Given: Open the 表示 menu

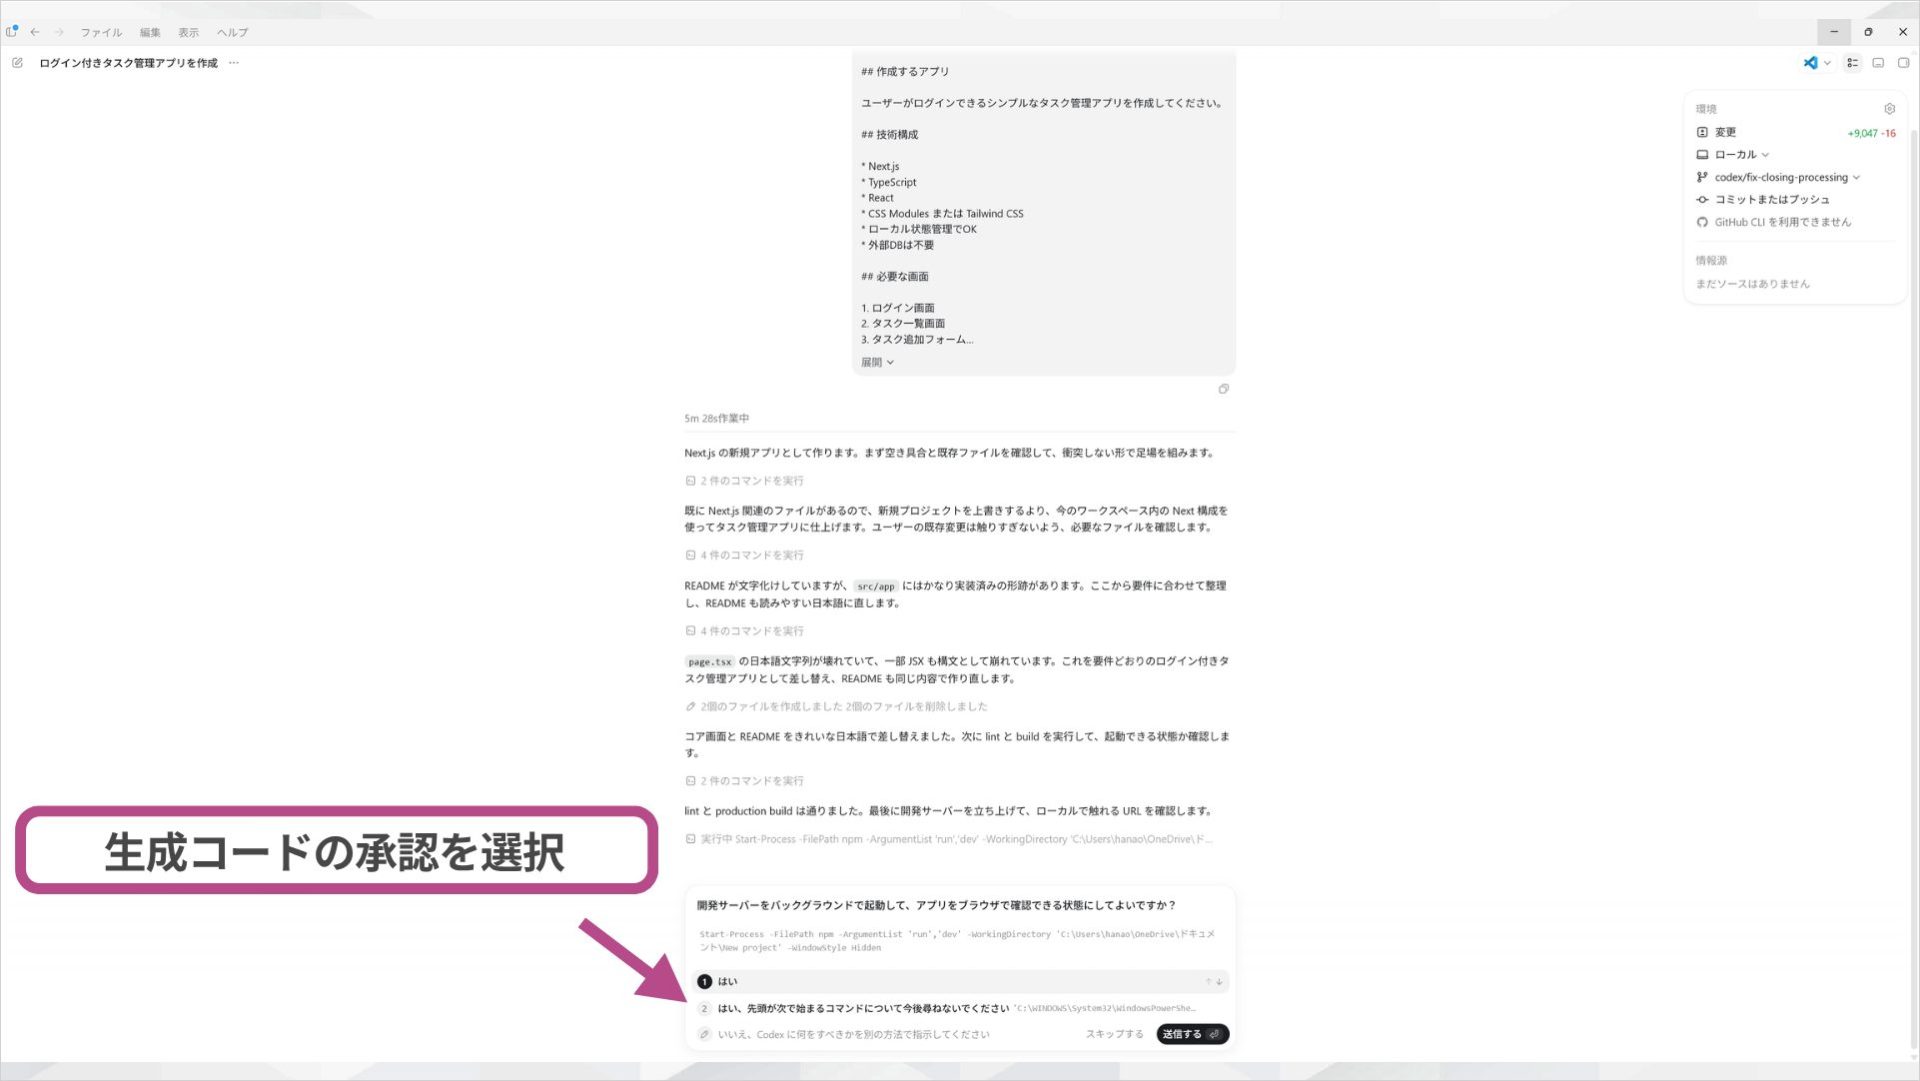Looking at the screenshot, I should (x=188, y=32).
